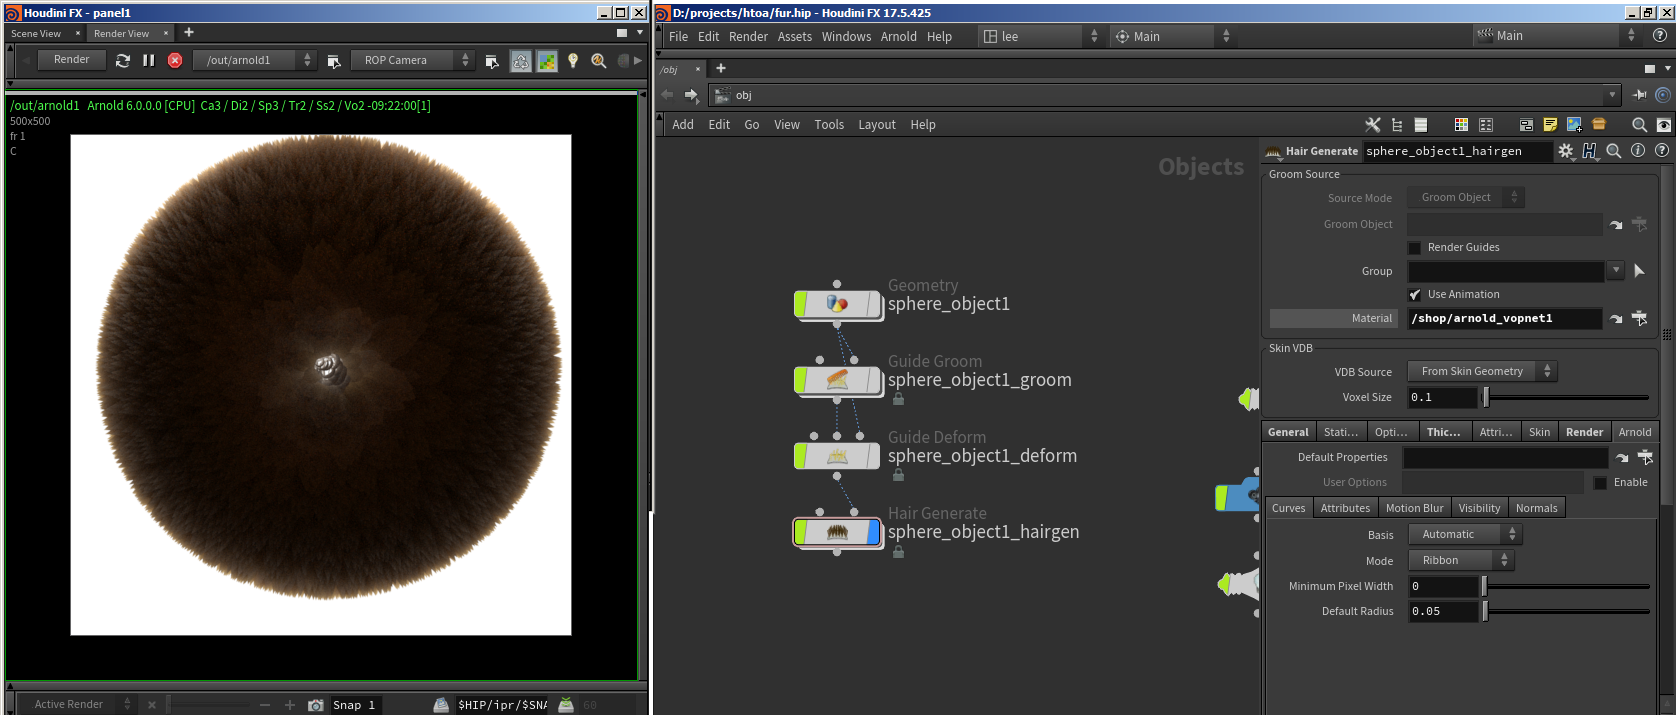Open the Render menu in main menu bar
This screenshot has width=1676, height=715.
748,37
